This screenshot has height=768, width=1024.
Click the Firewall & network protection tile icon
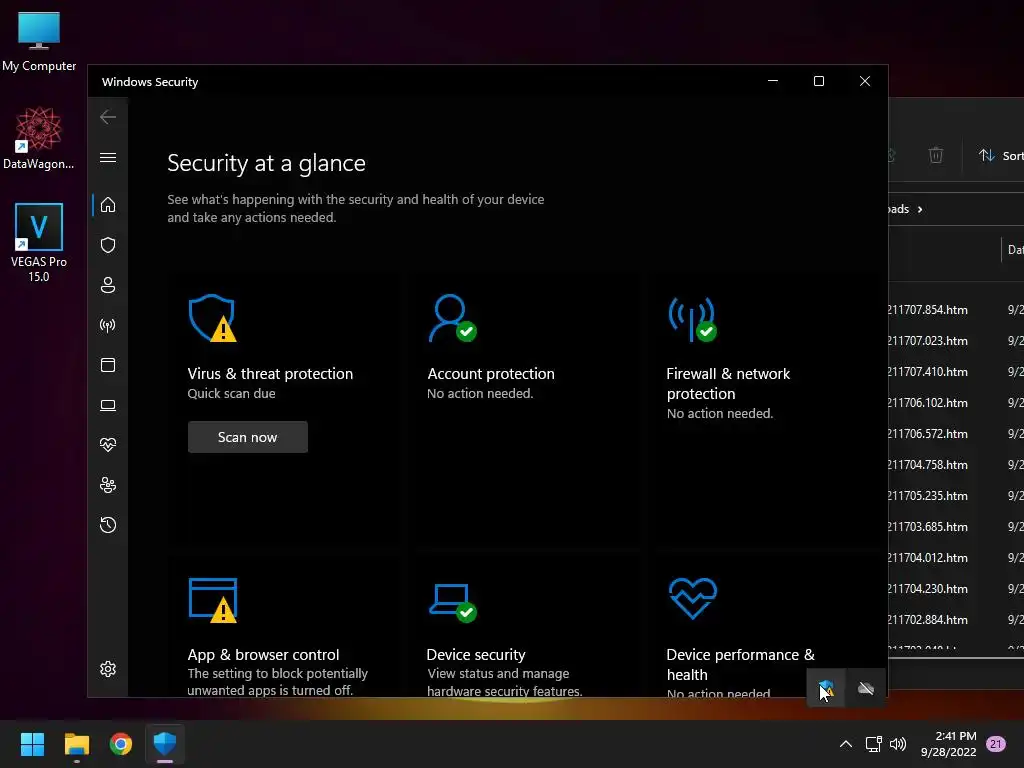click(692, 319)
